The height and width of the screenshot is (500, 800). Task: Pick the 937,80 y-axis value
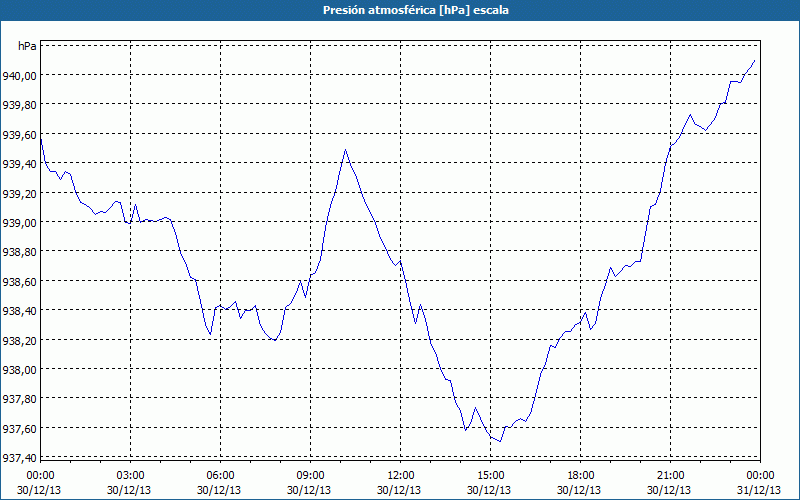coord(19,399)
